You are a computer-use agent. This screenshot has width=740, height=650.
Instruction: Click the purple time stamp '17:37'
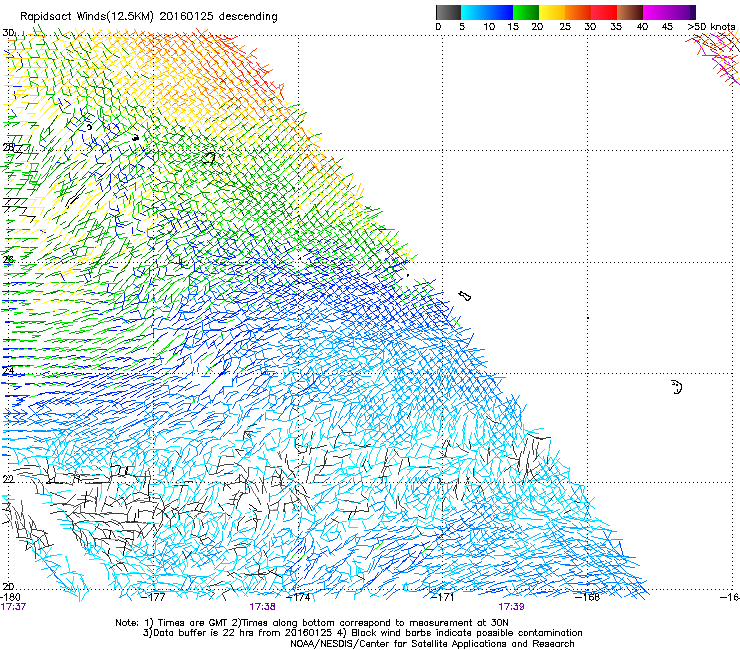pos(13,607)
